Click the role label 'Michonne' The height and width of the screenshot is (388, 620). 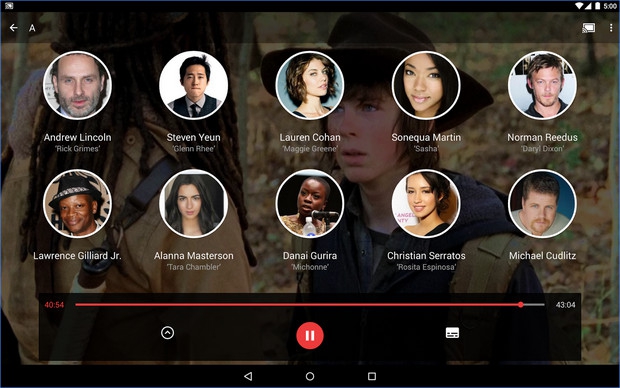coord(310,267)
